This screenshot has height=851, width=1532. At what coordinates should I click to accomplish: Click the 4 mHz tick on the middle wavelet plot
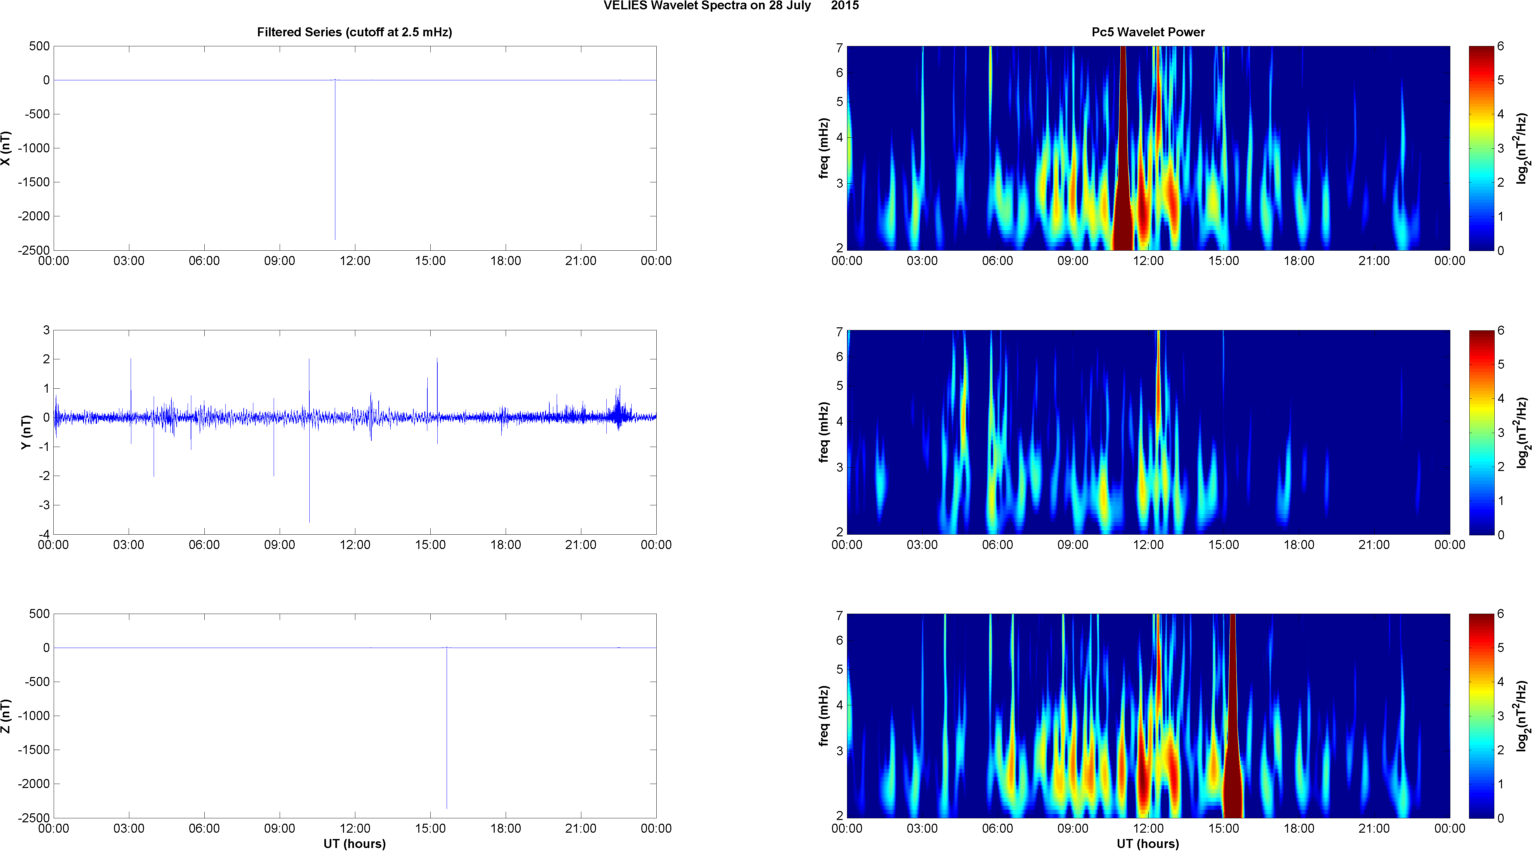point(840,421)
